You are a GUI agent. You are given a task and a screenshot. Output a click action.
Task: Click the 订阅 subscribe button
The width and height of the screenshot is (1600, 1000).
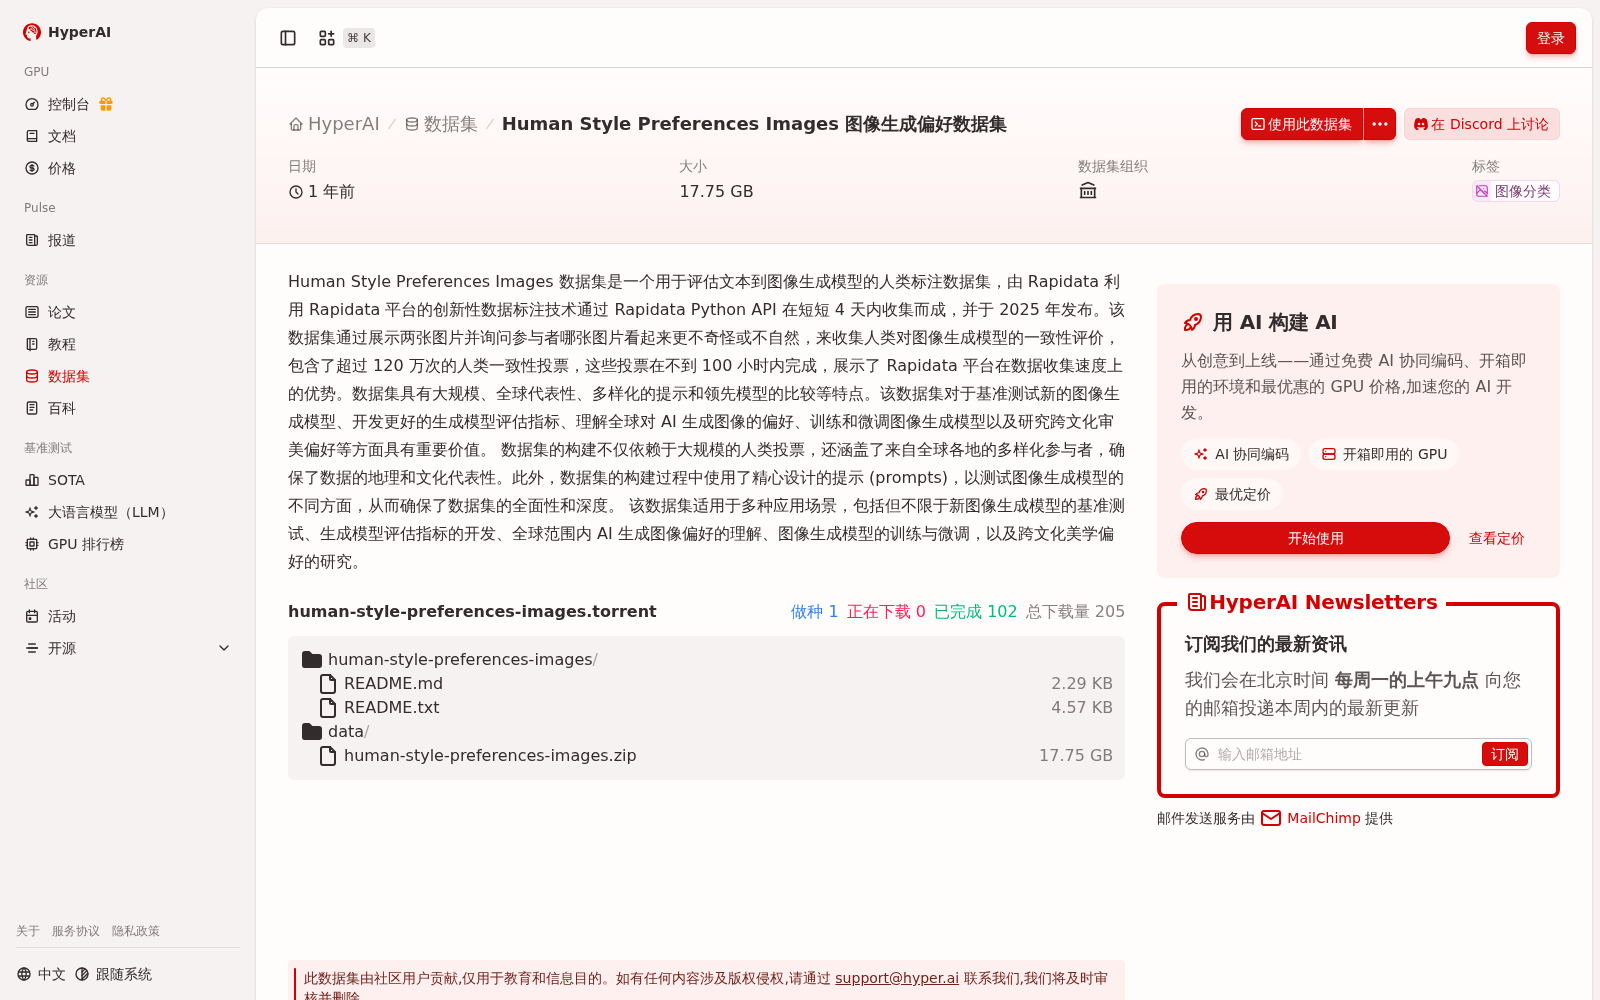coord(1504,754)
